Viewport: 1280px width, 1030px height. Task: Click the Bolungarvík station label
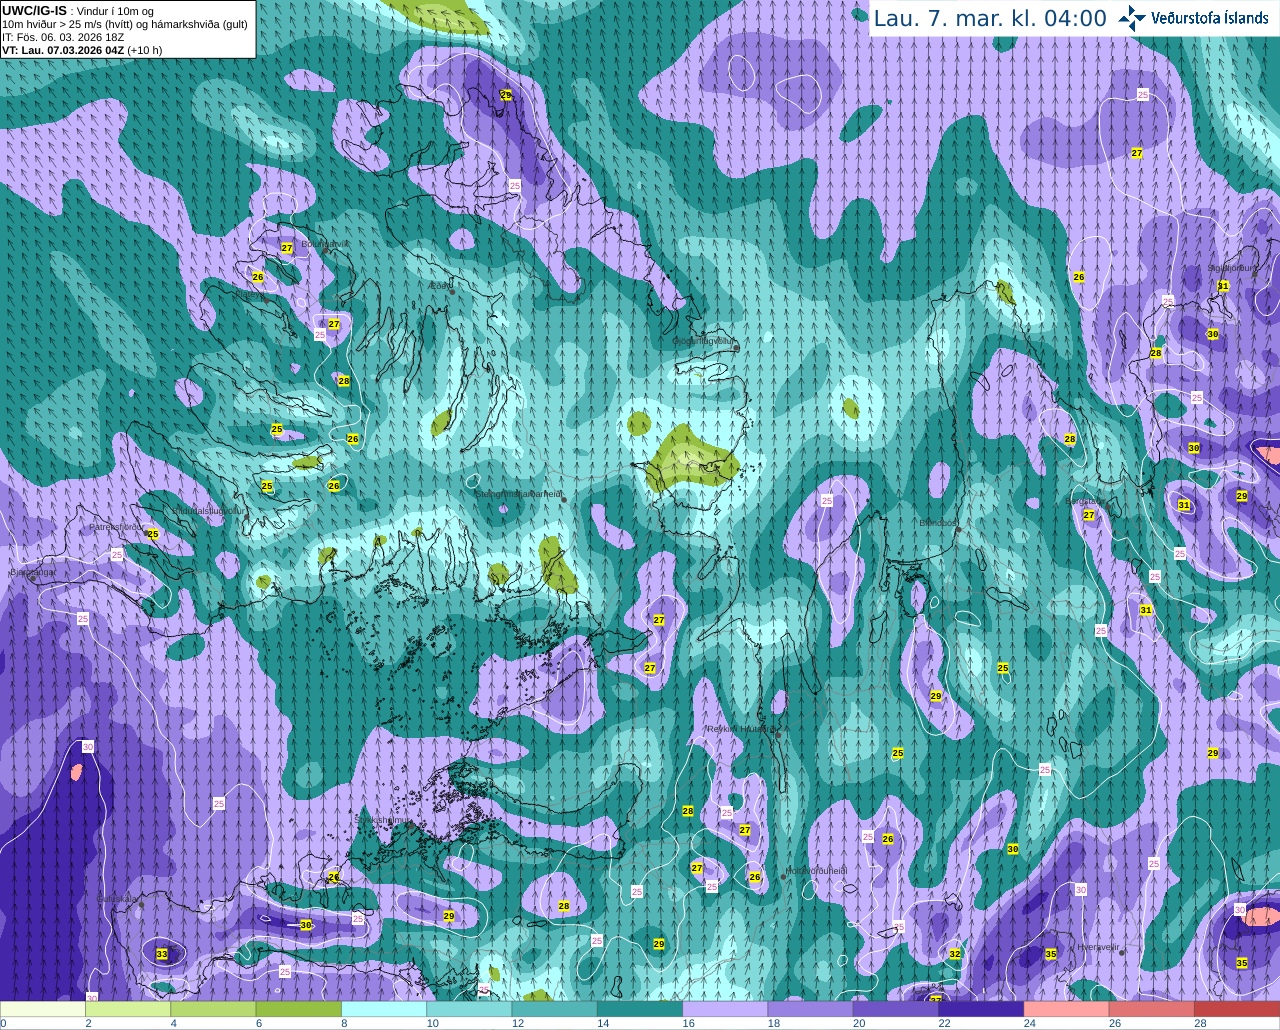click(x=325, y=243)
